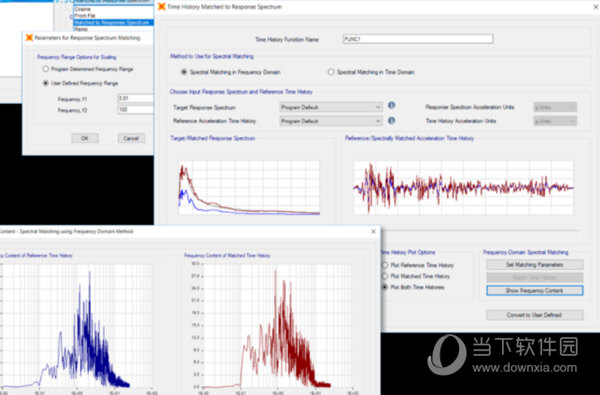The height and width of the screenshot is (395, 600).
Task: Select Plot Matched Time History option
Action: [x=385, y=276]
